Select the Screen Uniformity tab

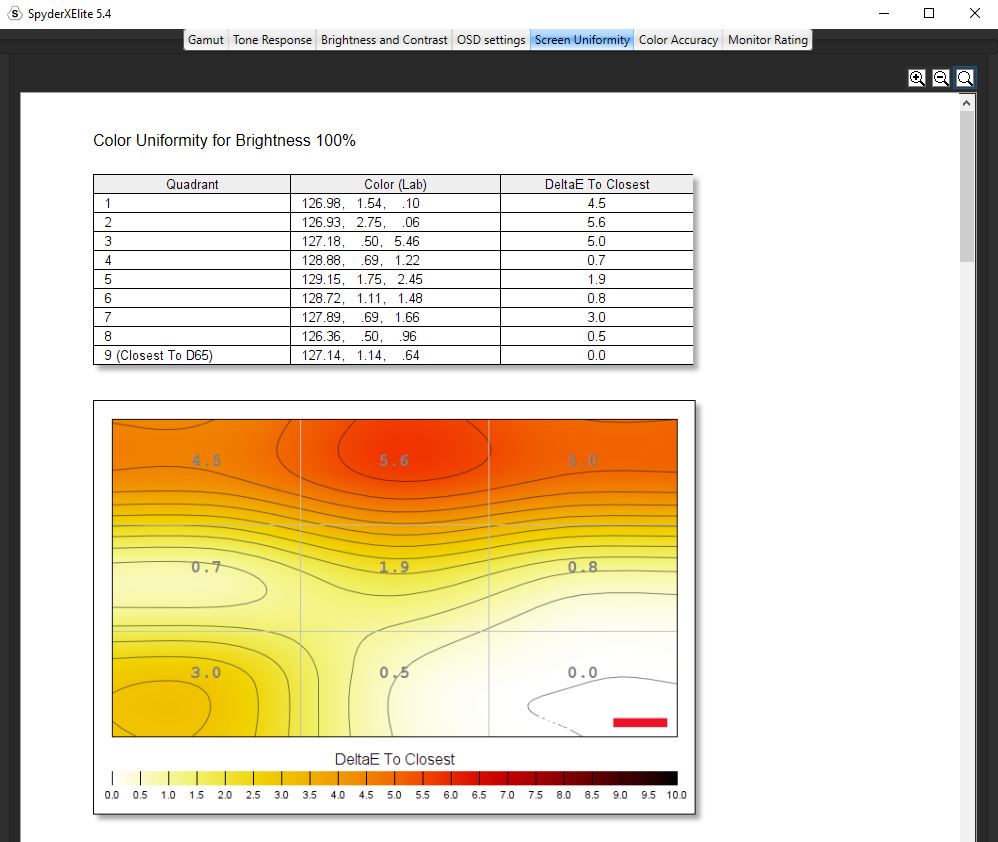click(x=582, y=40)
